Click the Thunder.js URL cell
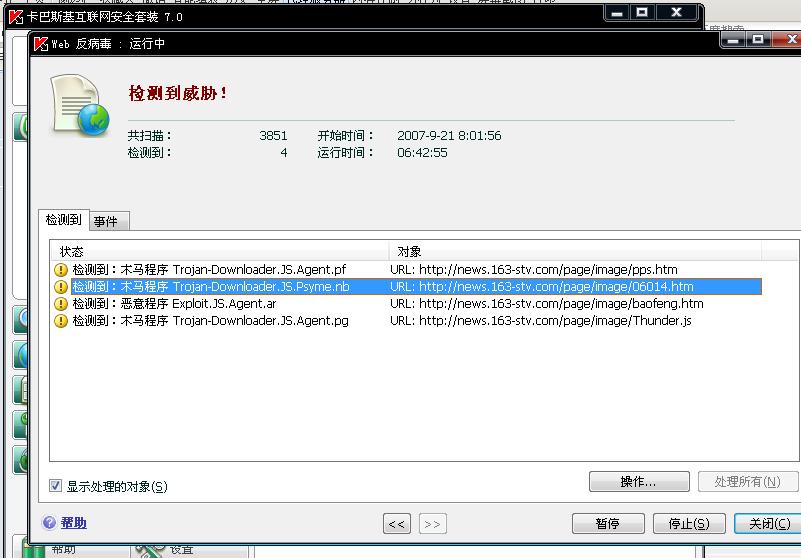 (x=540, y=320)
